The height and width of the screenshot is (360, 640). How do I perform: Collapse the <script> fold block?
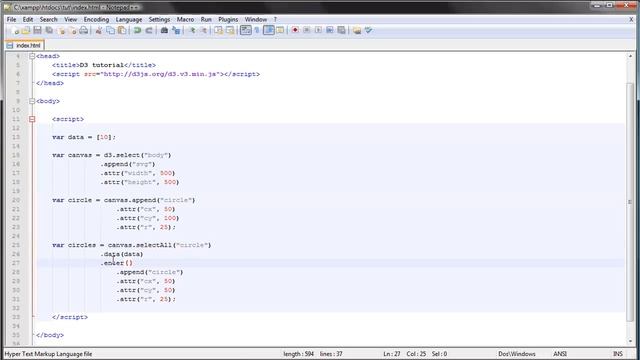pyautogui.click(x=32, y=119)
